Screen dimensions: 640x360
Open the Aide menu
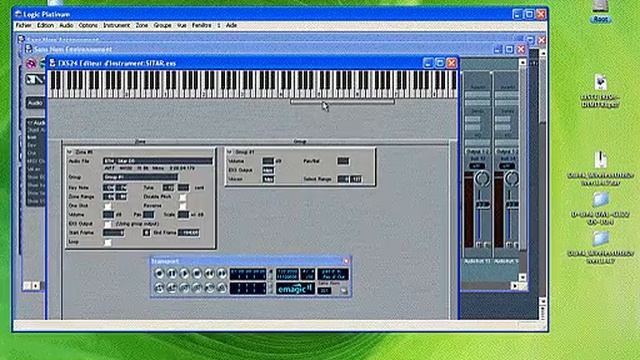(231, 25)
